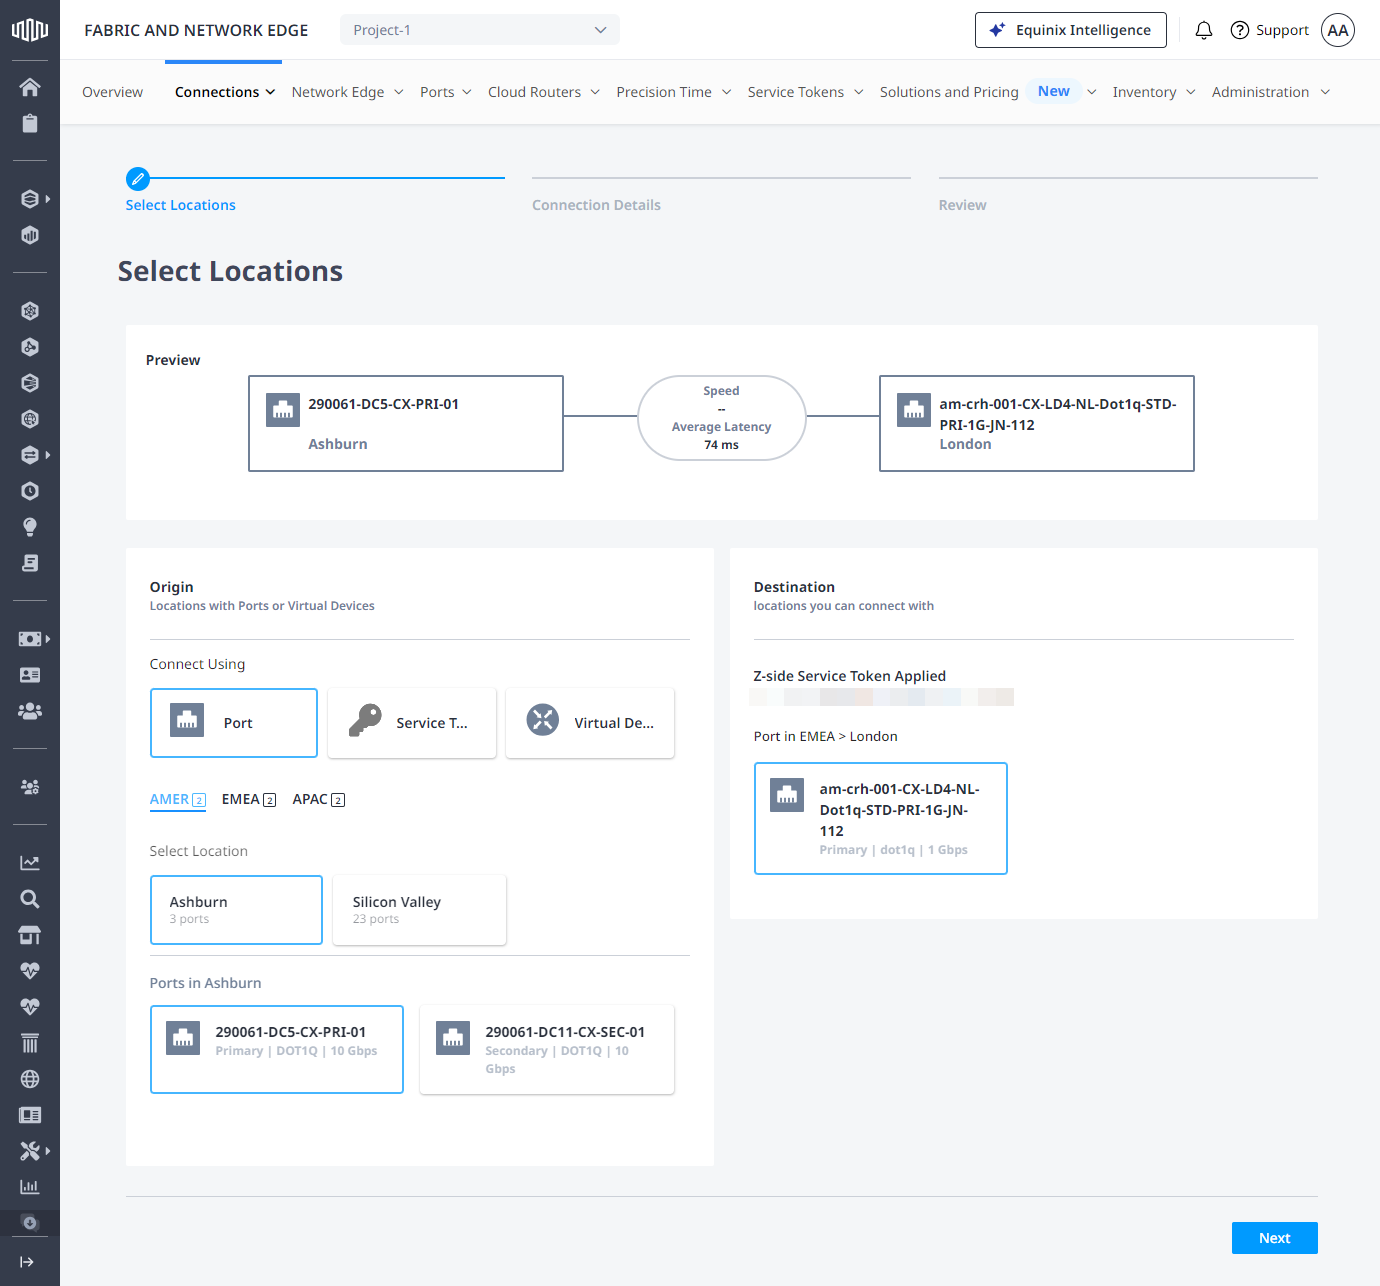Click the Speed and Average Latency oval

coord(722,418)
